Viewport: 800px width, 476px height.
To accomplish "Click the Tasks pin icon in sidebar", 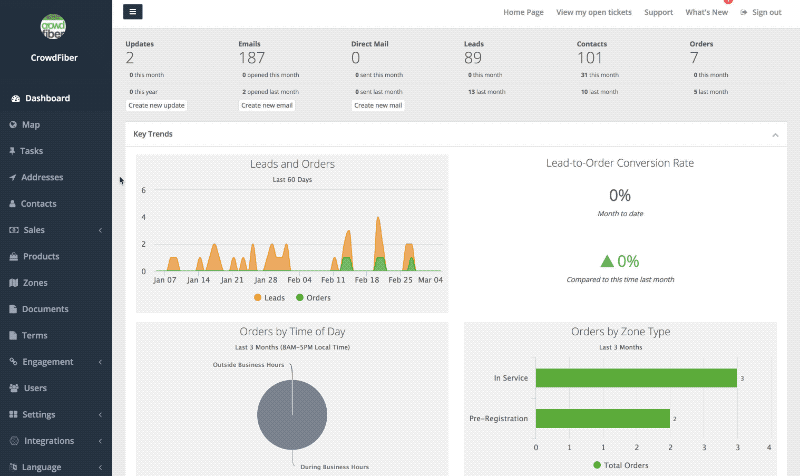I will point(13,151).
